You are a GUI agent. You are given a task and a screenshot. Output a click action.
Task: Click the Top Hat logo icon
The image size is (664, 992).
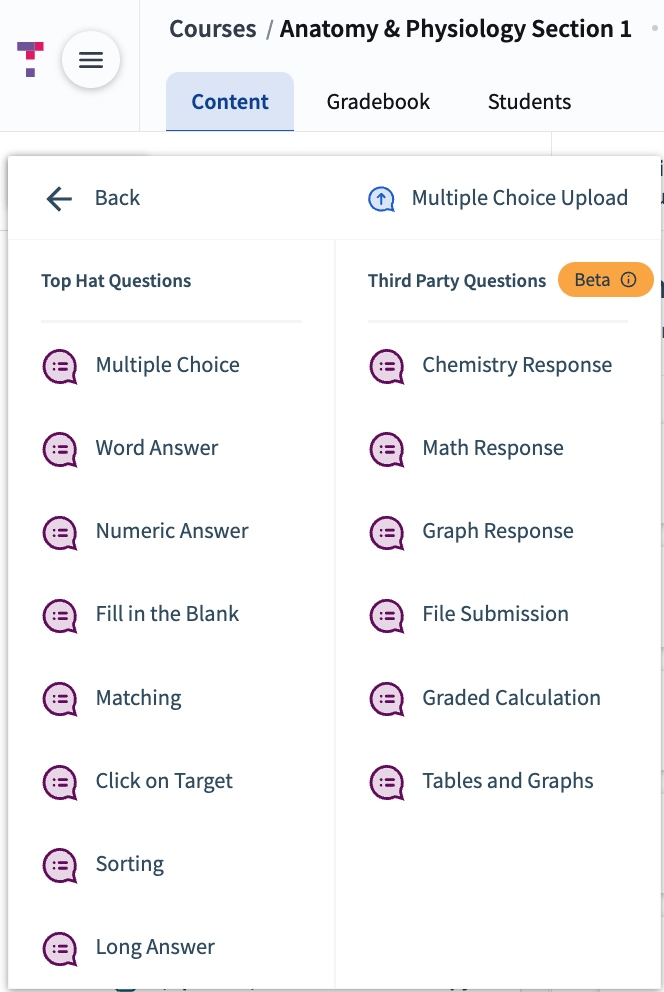[x=30, y=59]
